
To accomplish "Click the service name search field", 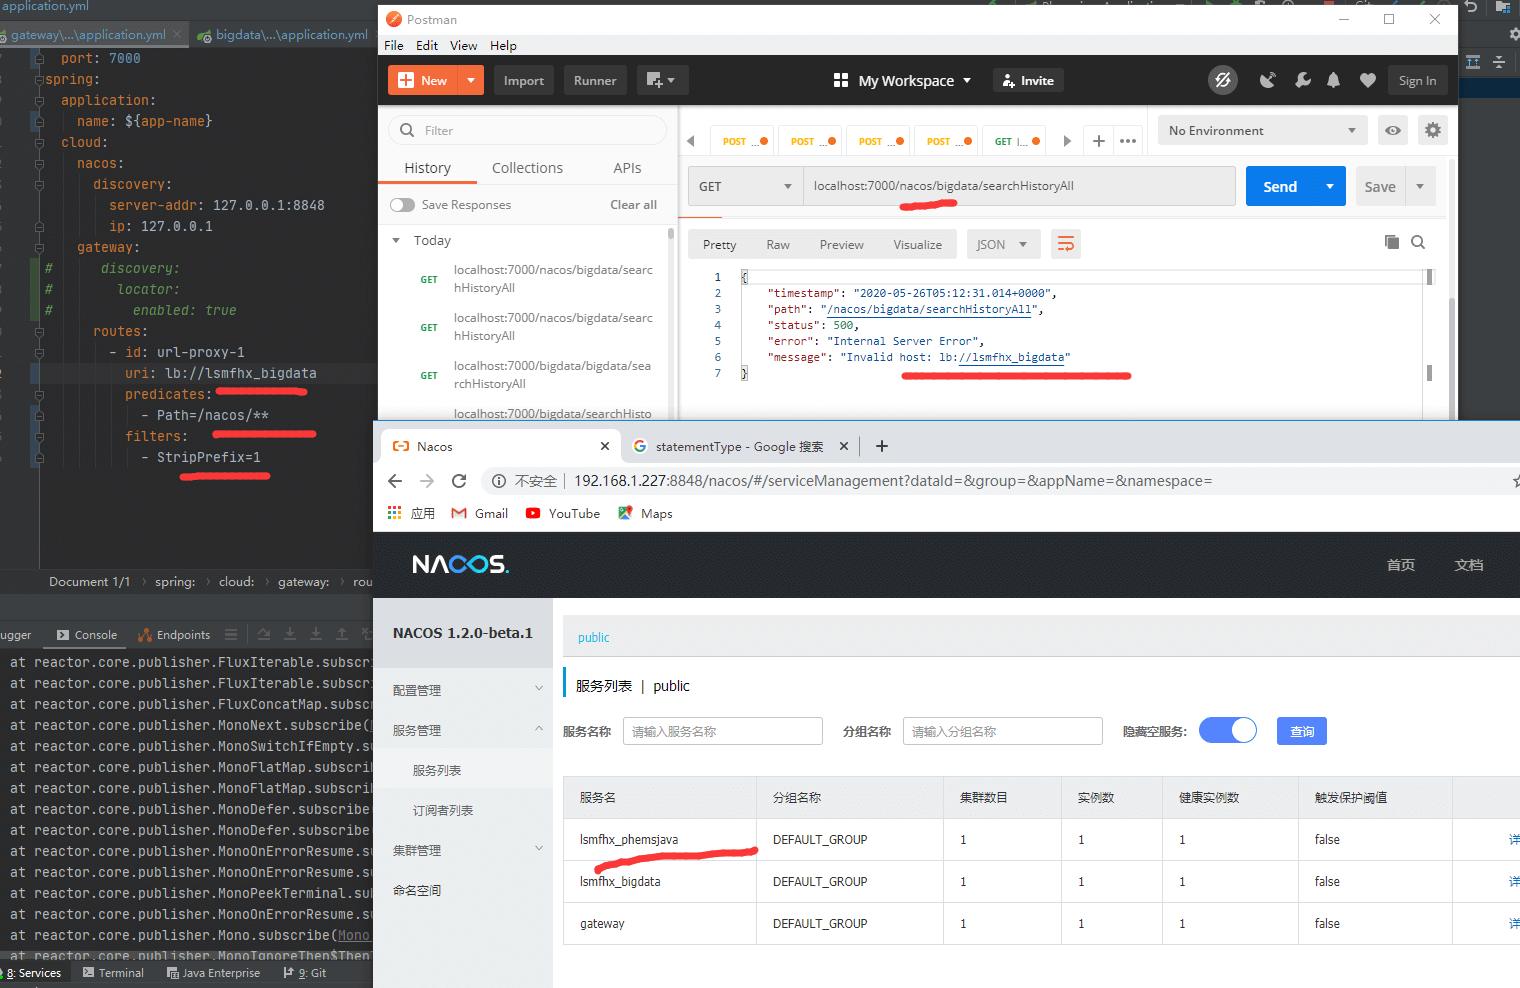I will tap(722, 732).
